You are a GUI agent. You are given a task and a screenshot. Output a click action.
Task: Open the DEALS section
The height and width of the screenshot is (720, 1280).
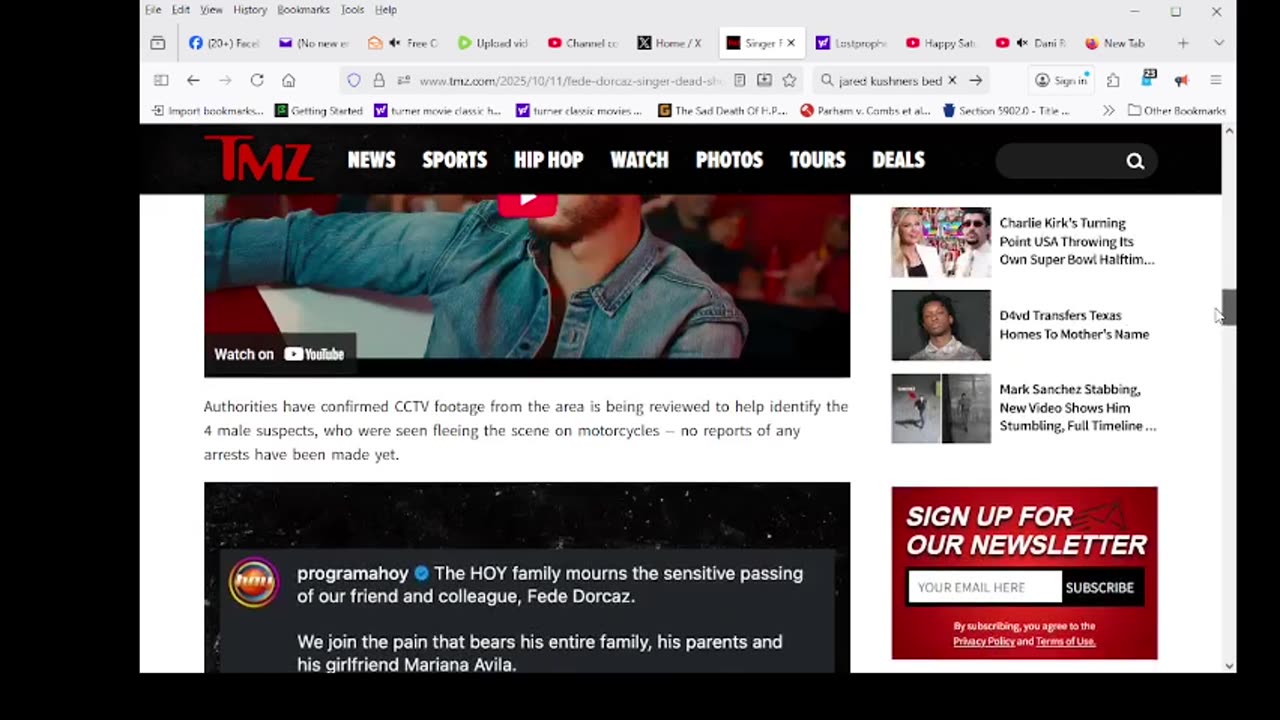(898, 160)
